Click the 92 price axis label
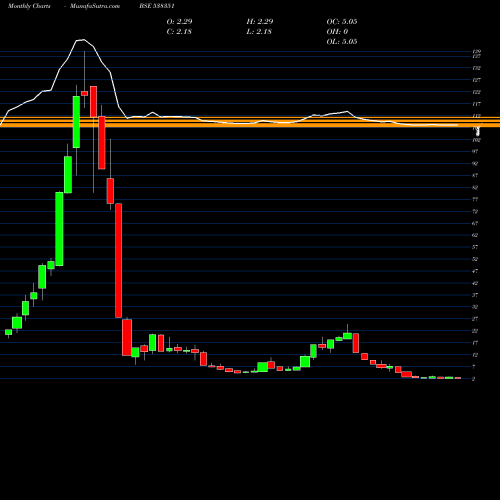Viewport: 500px width, 500px height. (x=475, y=164)
